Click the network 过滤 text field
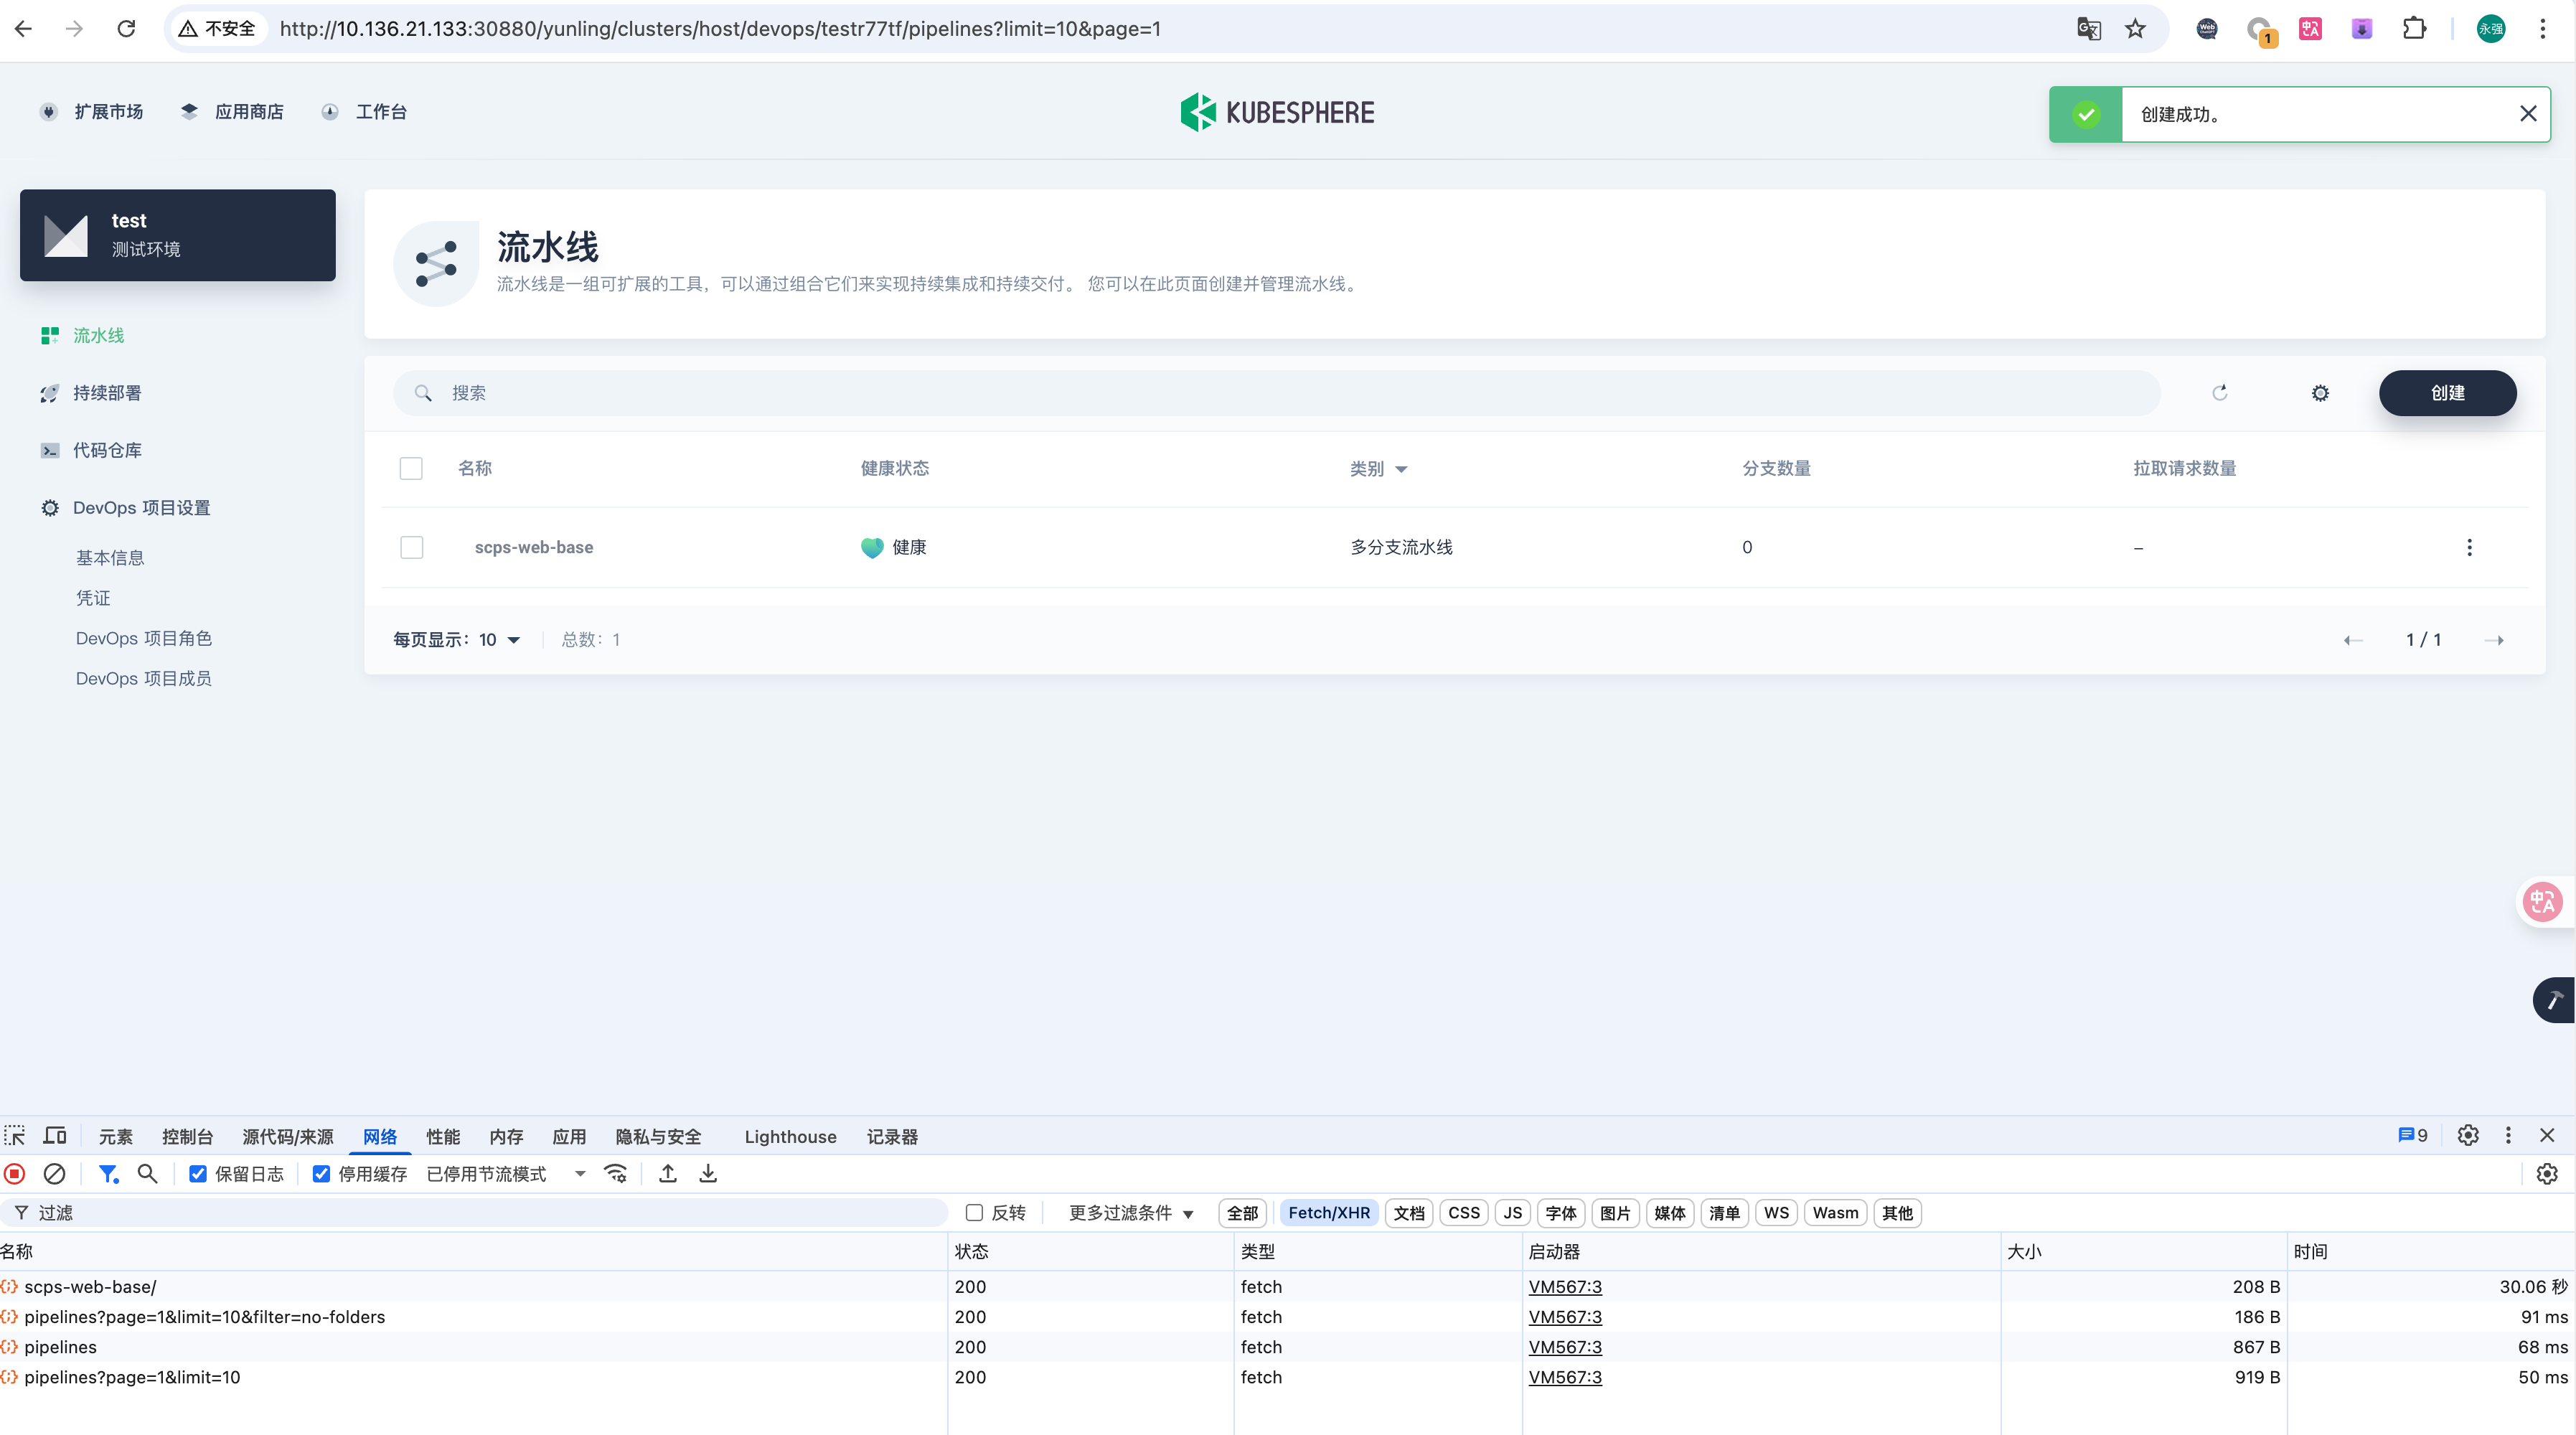Image resolution: width=2576 pixels, height=1435 pixels. coord(474,1213)
